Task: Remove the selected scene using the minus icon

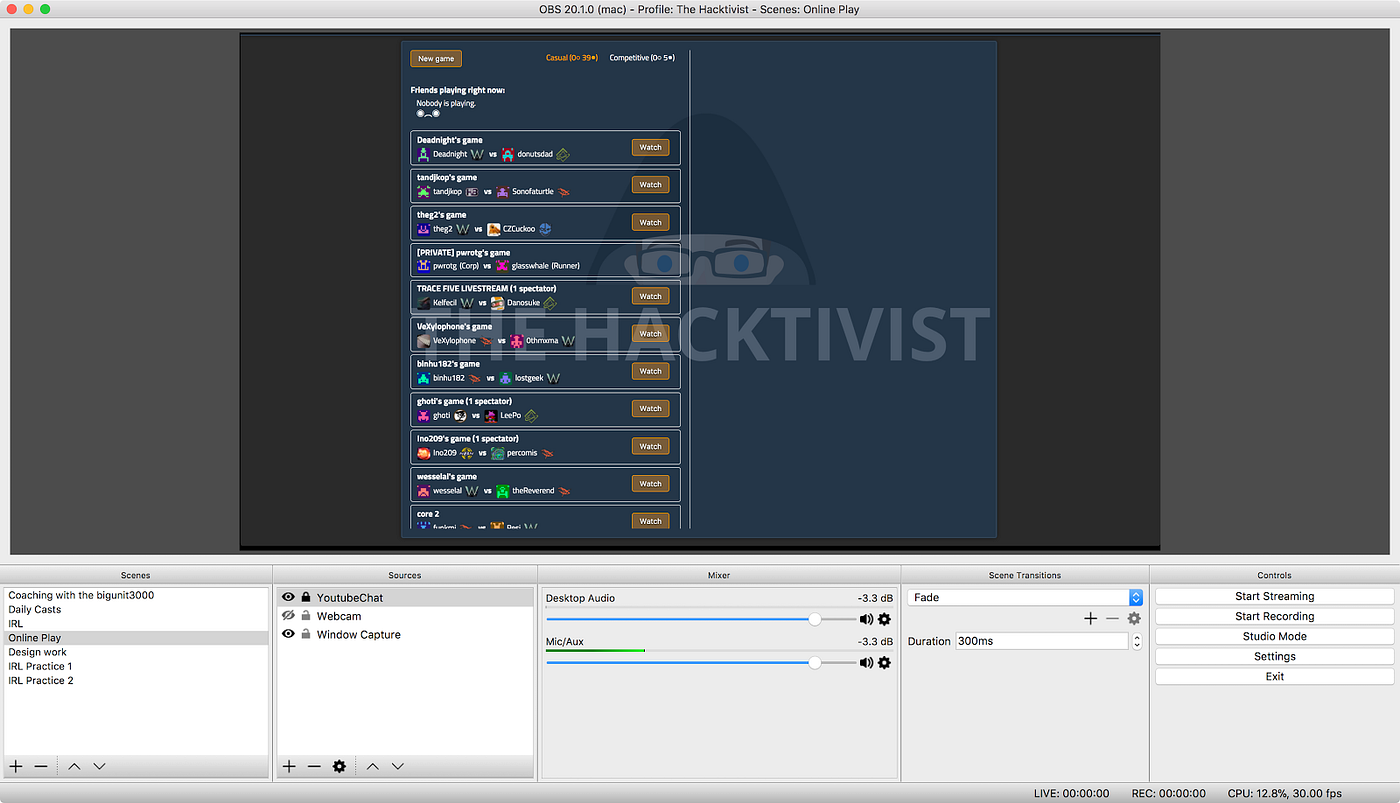Action: pyautogui.click(x=41, y=766)
